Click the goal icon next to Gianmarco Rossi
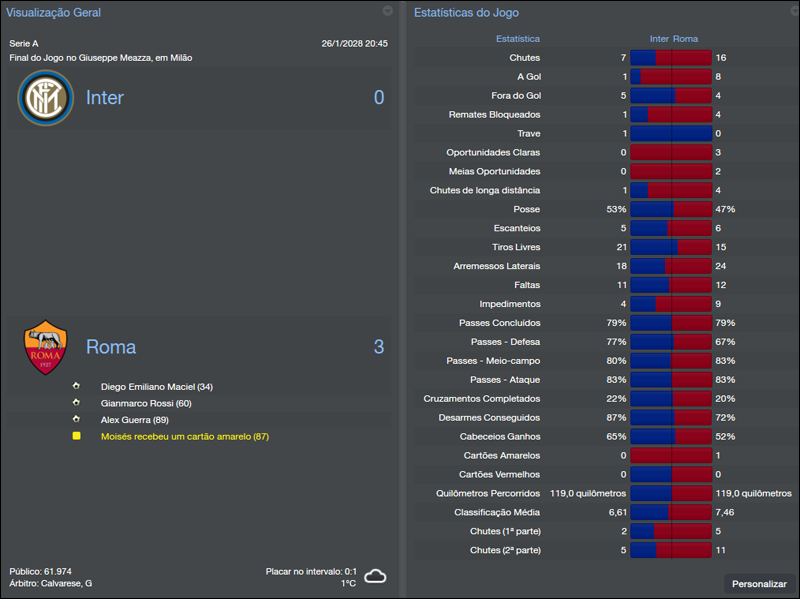This screenshot has width=800, height=599. click(x=77, y=404)
